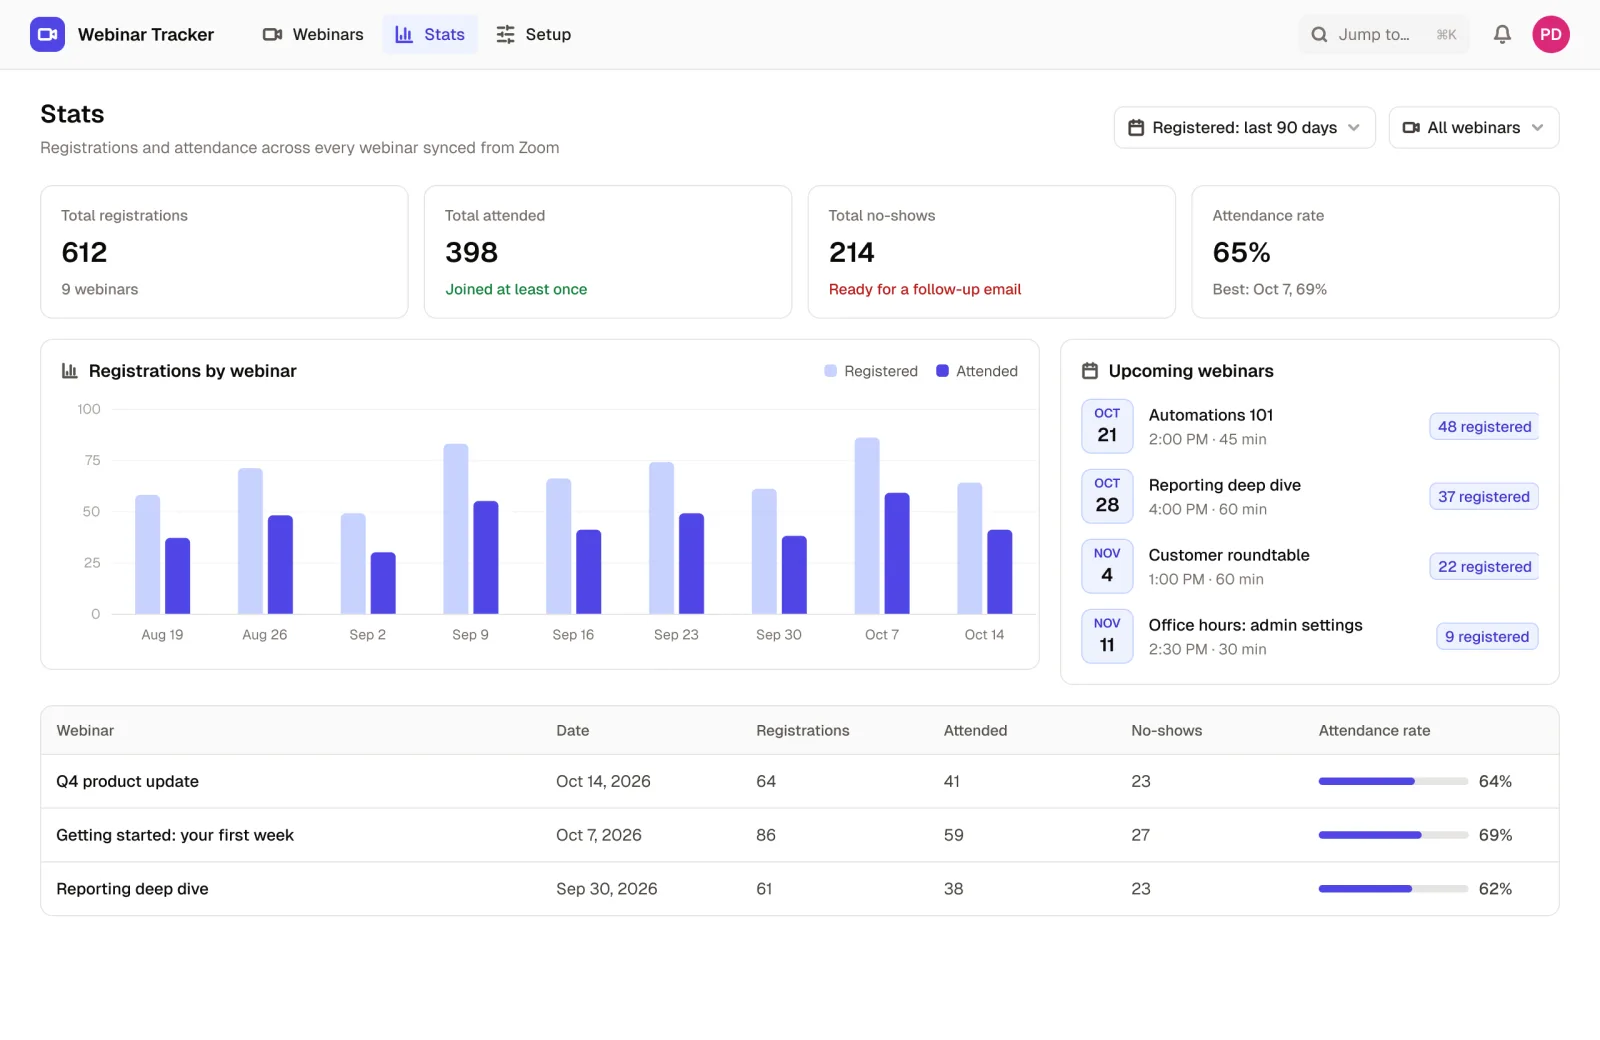Open Customer roundtable upcoming webinar
The image size is (1600, 1040).
click(x=1310, y=567)
